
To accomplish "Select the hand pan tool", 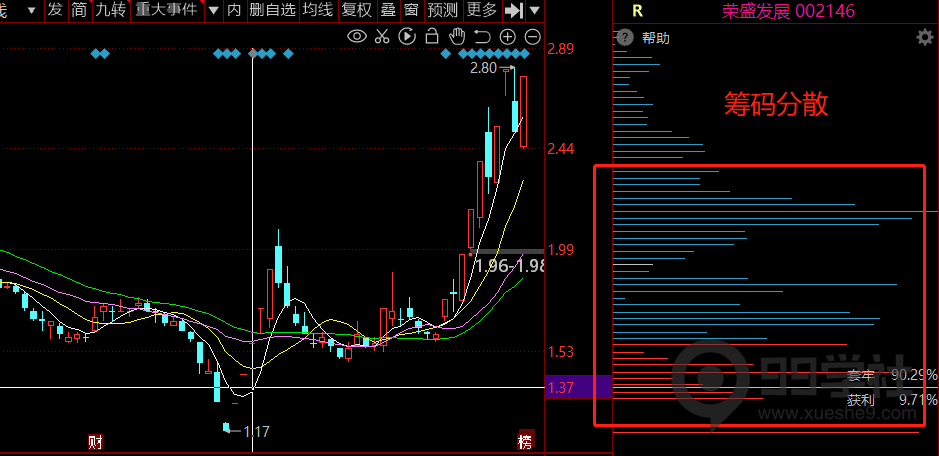I will (x=457, y=36).
